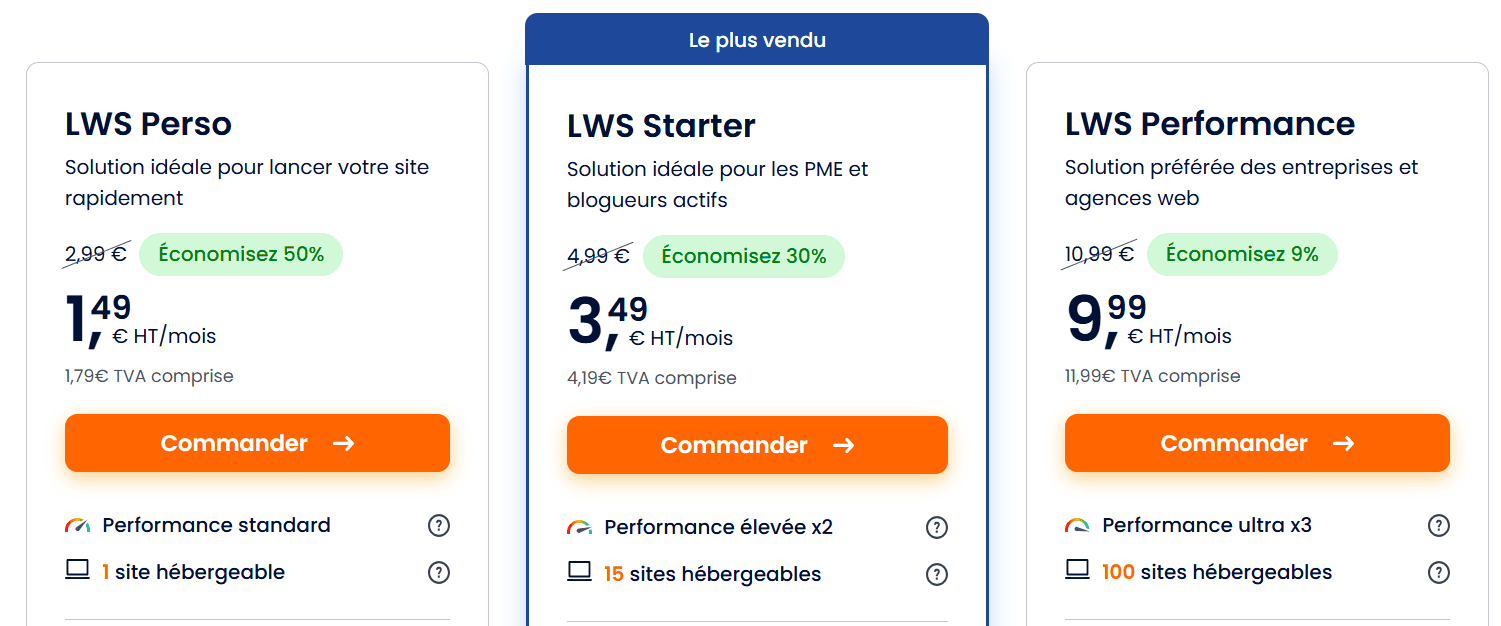Open tooltip for Performance ultra x3

click(x=1439, y=524)
